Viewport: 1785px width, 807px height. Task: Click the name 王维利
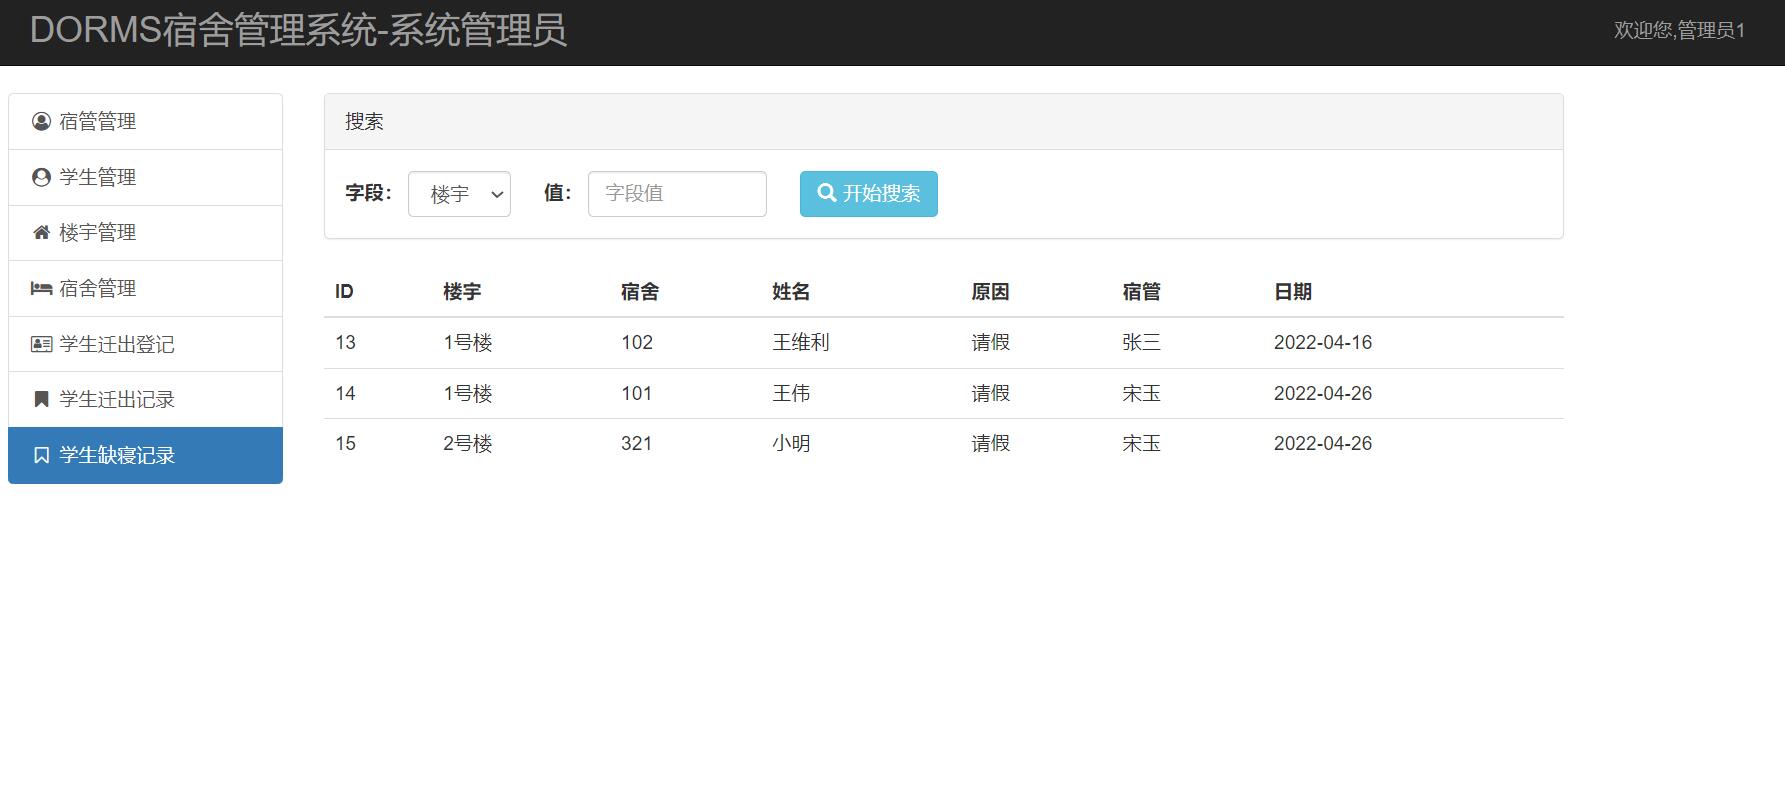(801, 343)
